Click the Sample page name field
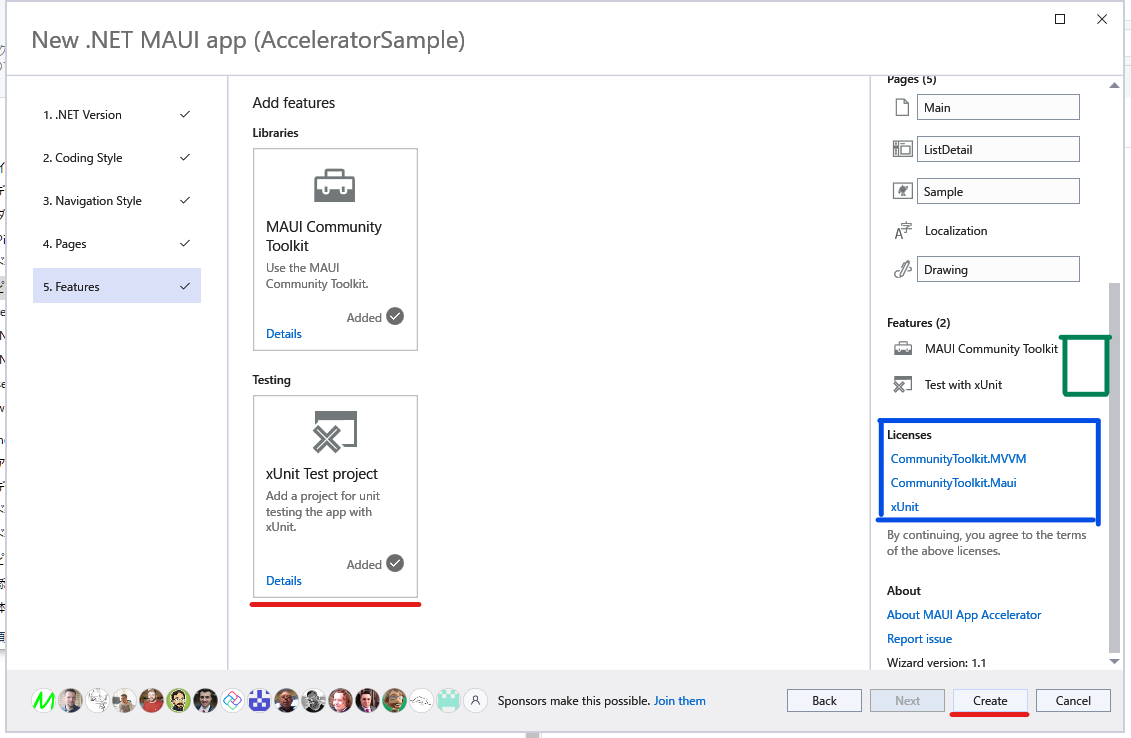This screenshot has width=1131, height=738. click(x=998, y=191)
